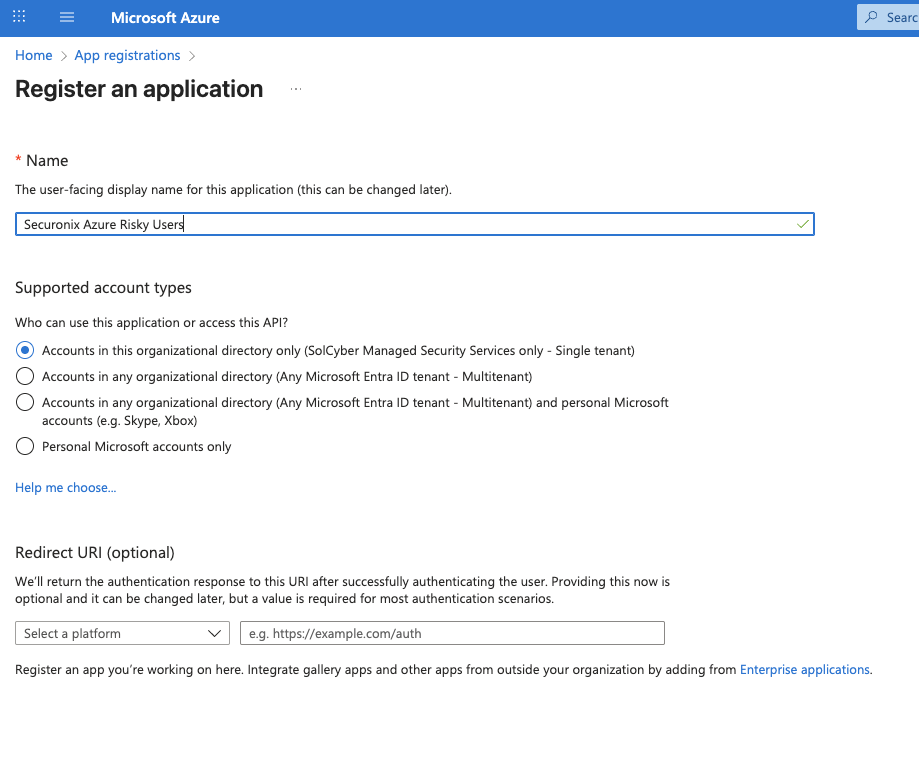Open the Help me choose link
919x766 pixels.
[x=65, y=488]
